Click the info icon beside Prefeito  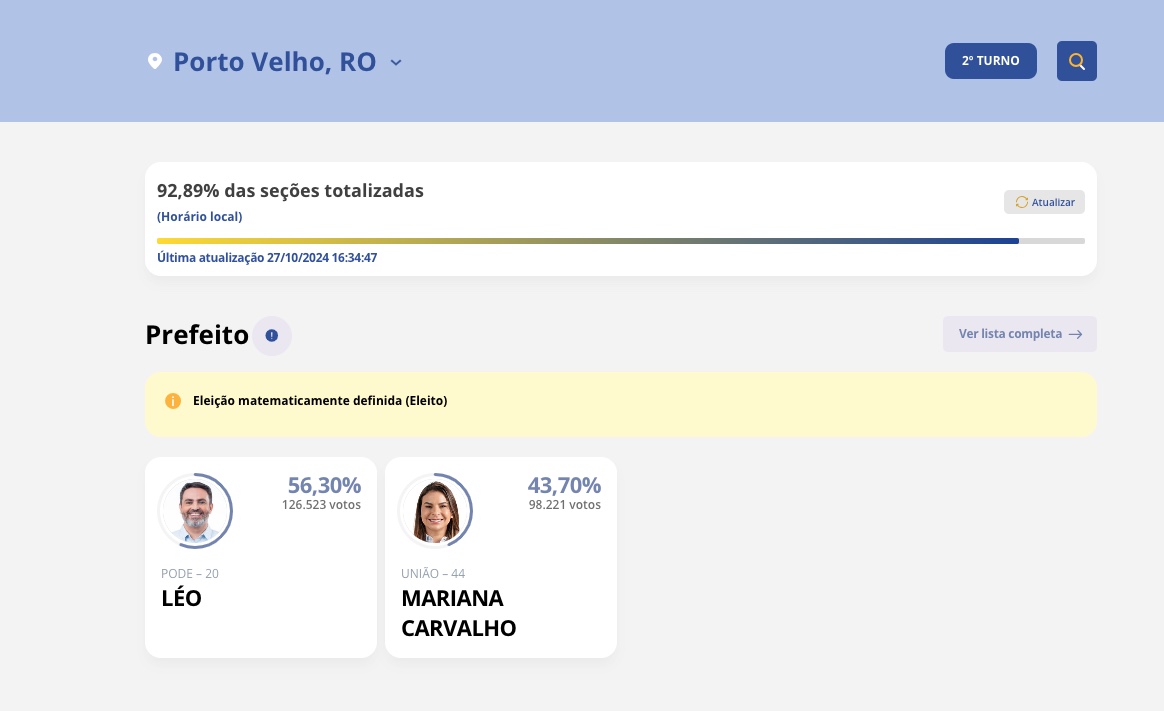pyautogui.click(x=272, y=335)
